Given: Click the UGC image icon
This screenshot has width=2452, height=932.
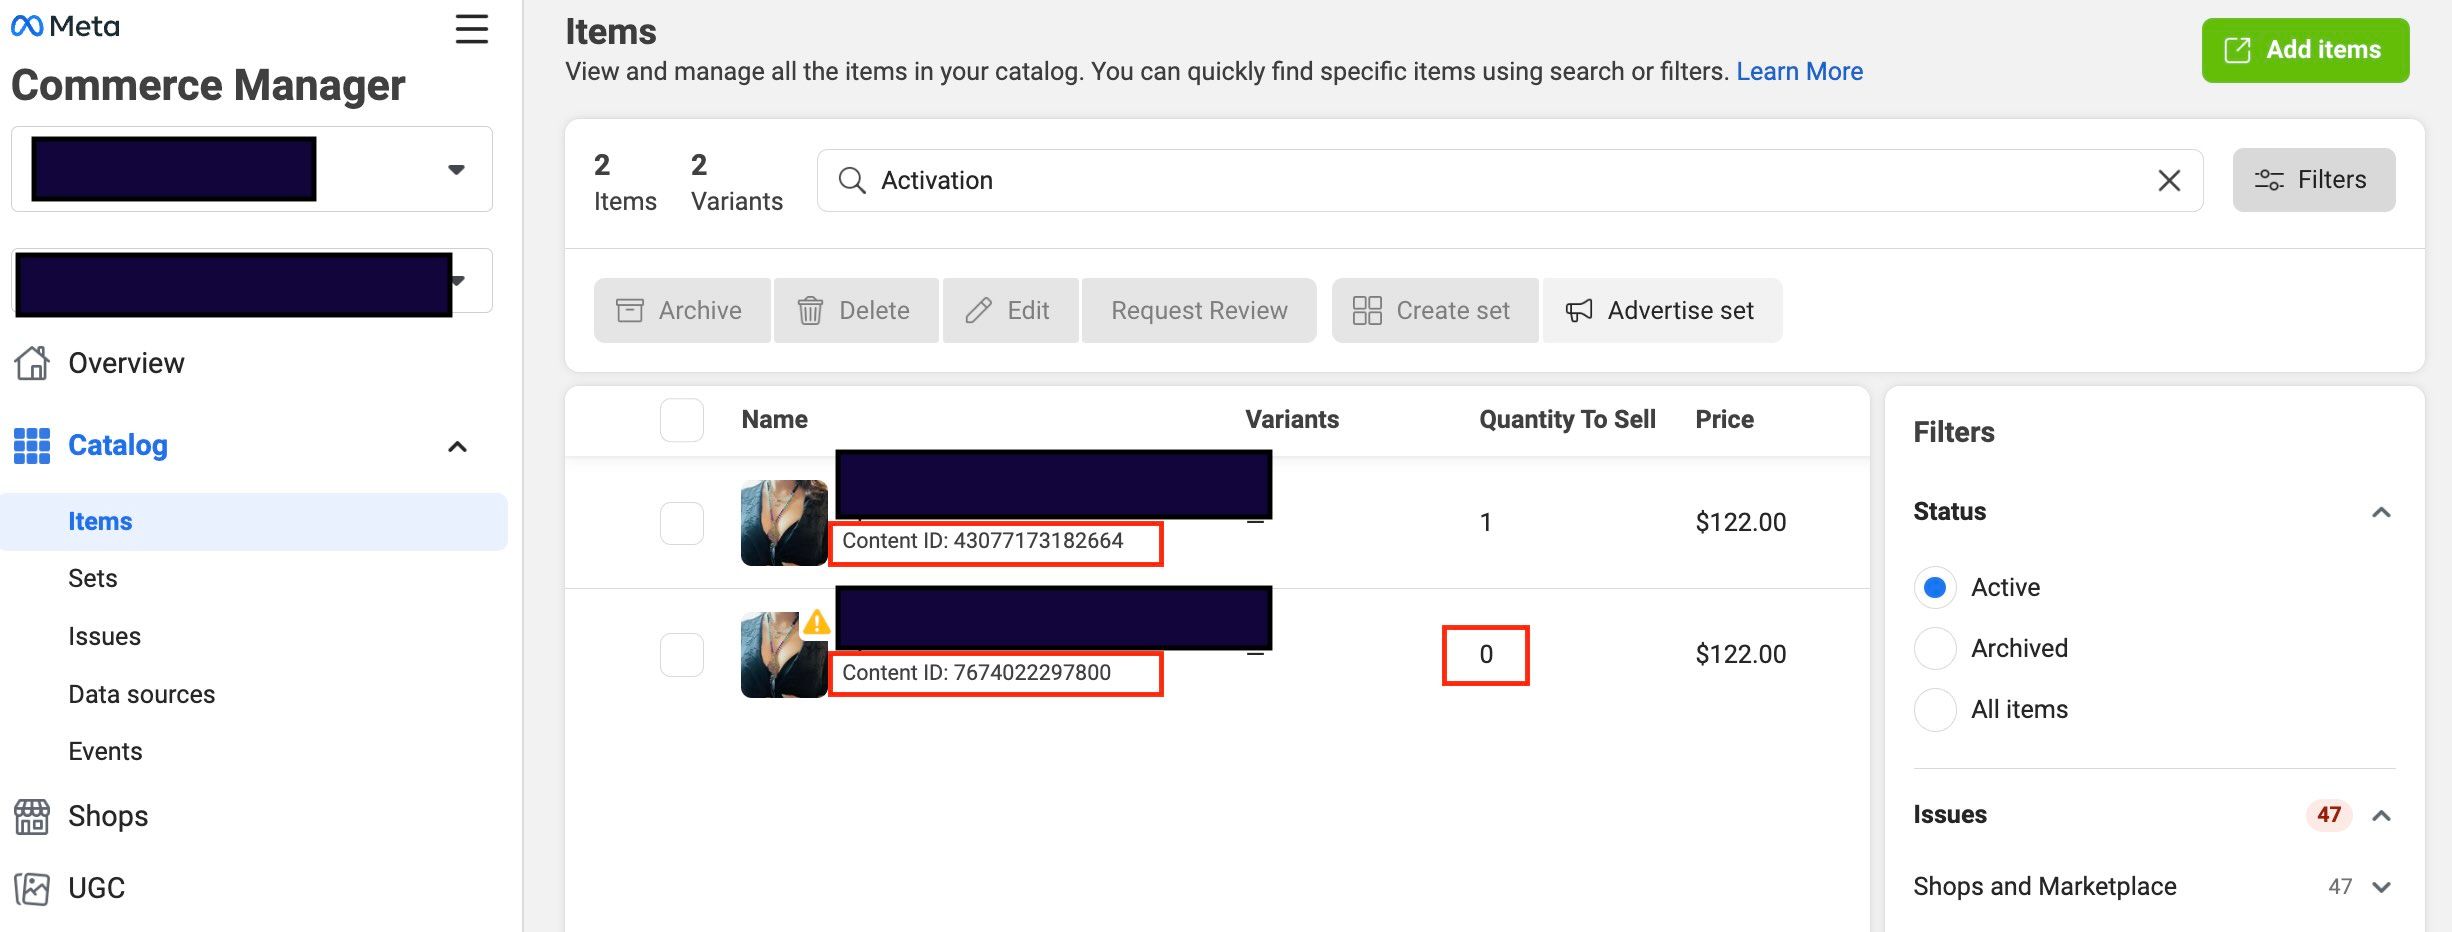Looking at the screenshot, I should pyautogui.click(x=32, y=888).
